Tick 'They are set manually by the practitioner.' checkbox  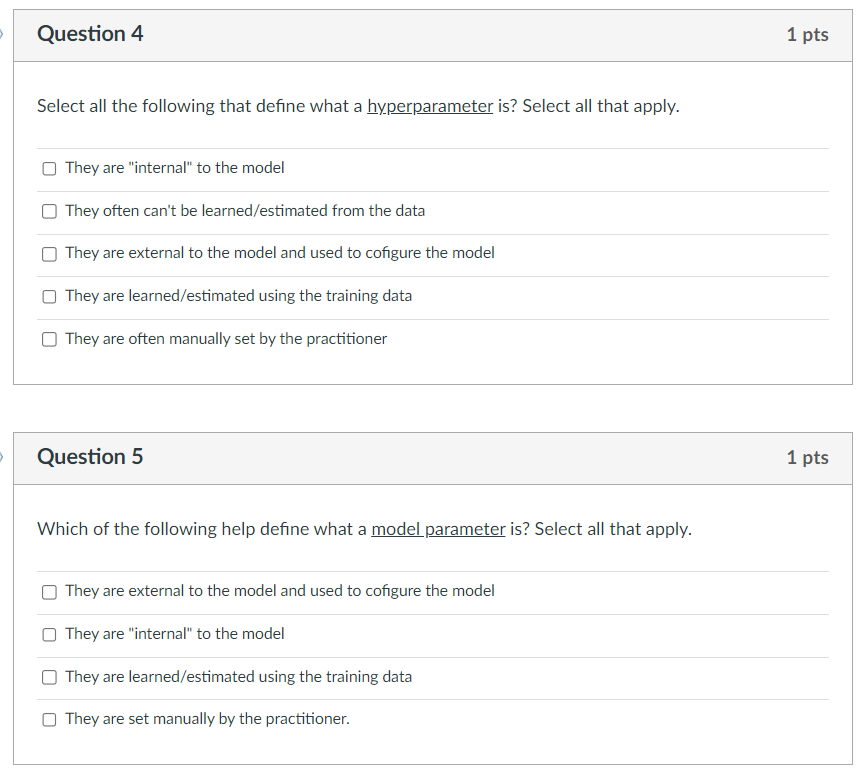coord(49,719)
